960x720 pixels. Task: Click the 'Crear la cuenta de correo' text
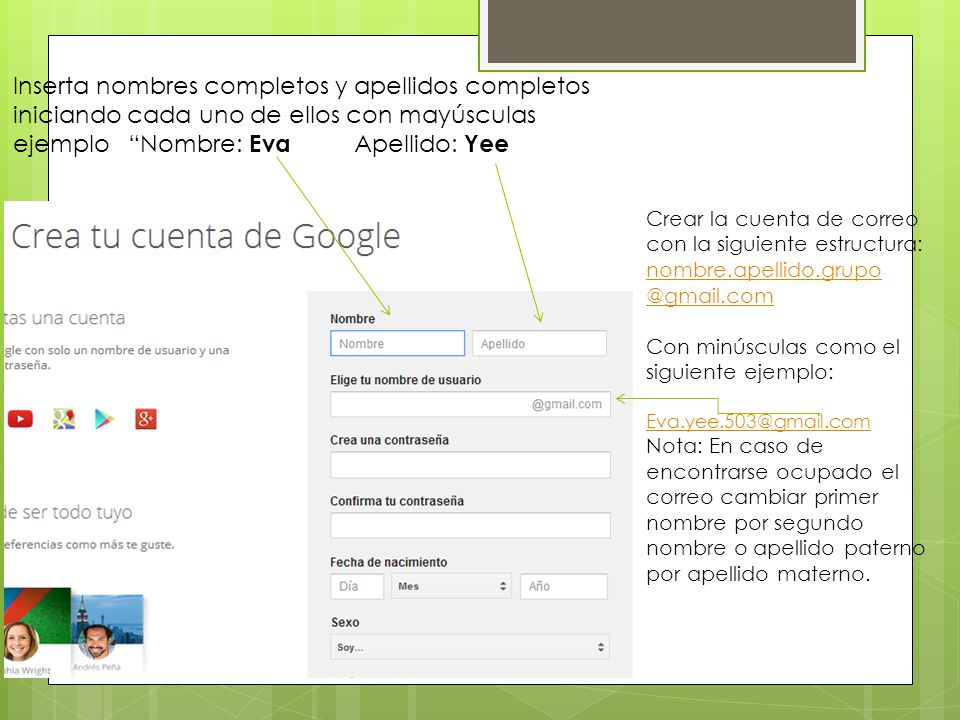click(x=782, y=219)
